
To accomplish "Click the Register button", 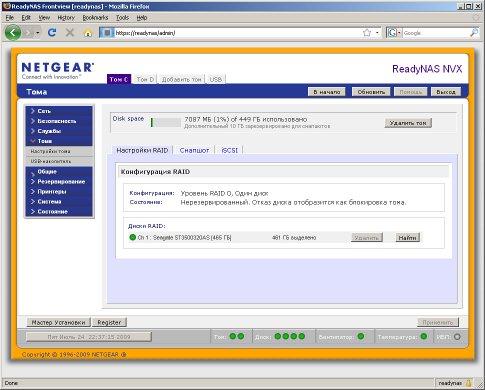I will pos(109,322).
